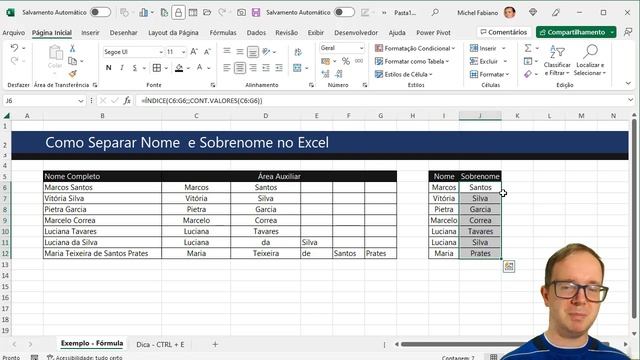Viewport: 640px width, 360px height.
Task: Increase font size with larger A icon
Action: pyautogui.click(x=194, y=52)
